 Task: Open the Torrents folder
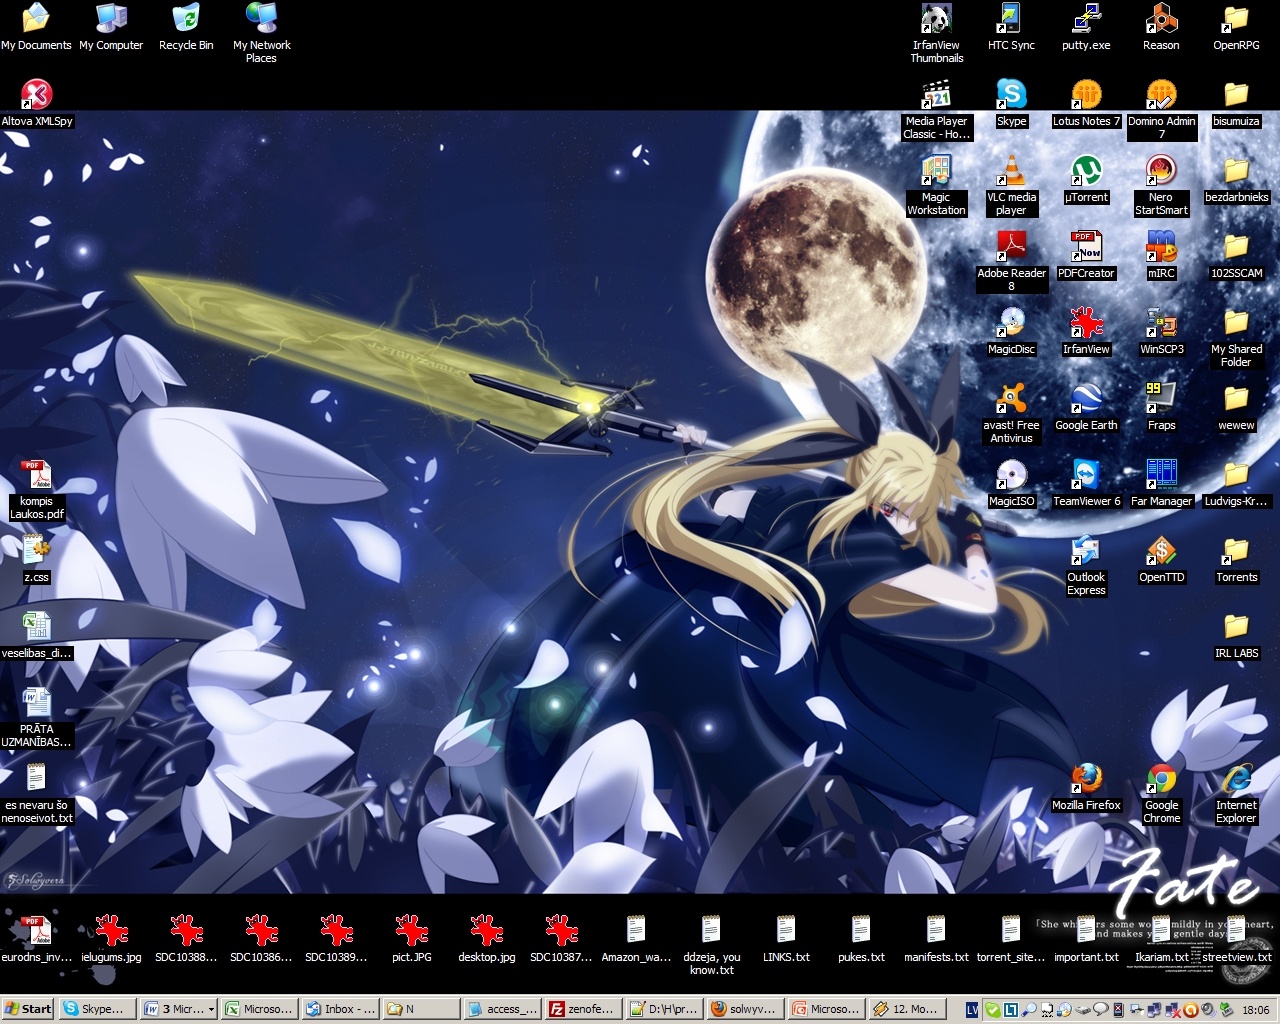1236,559
